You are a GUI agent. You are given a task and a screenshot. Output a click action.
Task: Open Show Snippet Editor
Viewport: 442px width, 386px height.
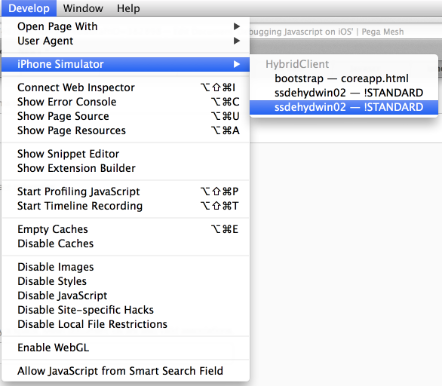[x=126, y=154]
